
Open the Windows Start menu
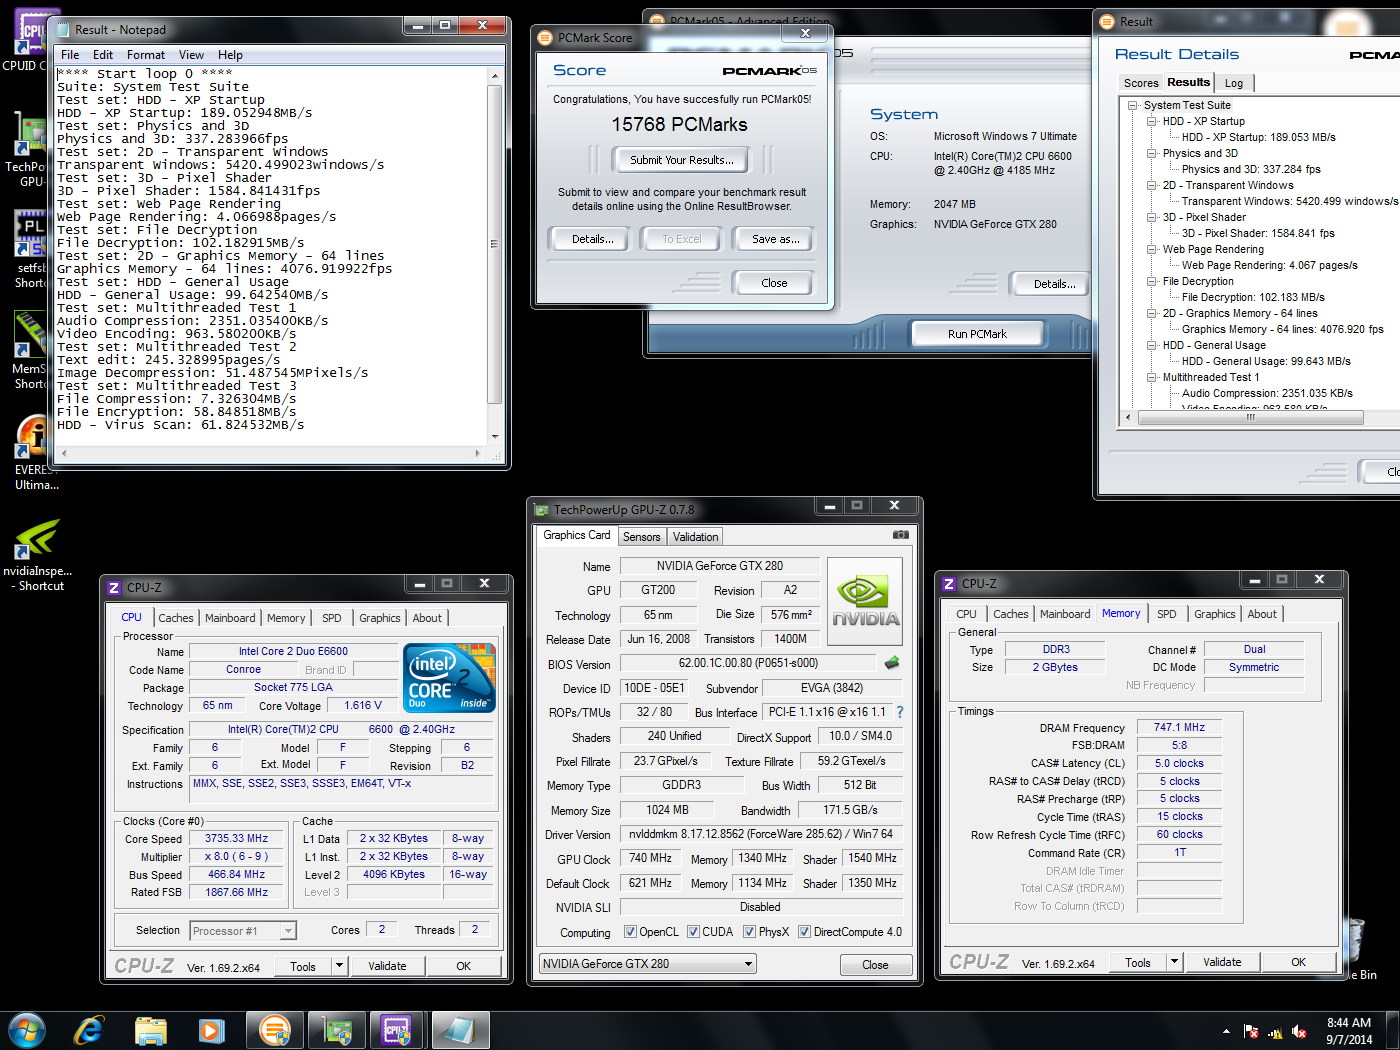tap(27, 1030)
